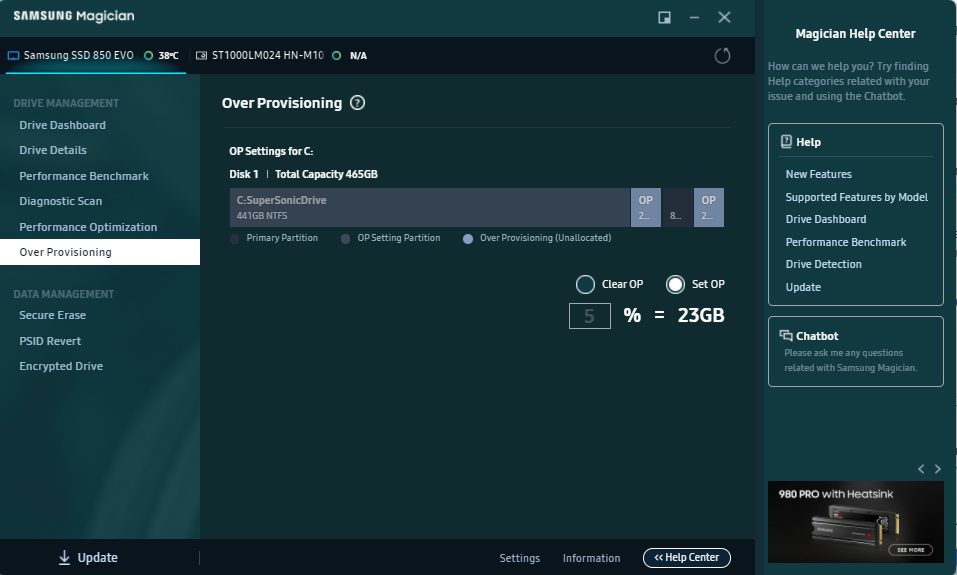The image size is (957, 575).
Task: Open Settings from the bottom bar
Action: (x=519, y=558)
